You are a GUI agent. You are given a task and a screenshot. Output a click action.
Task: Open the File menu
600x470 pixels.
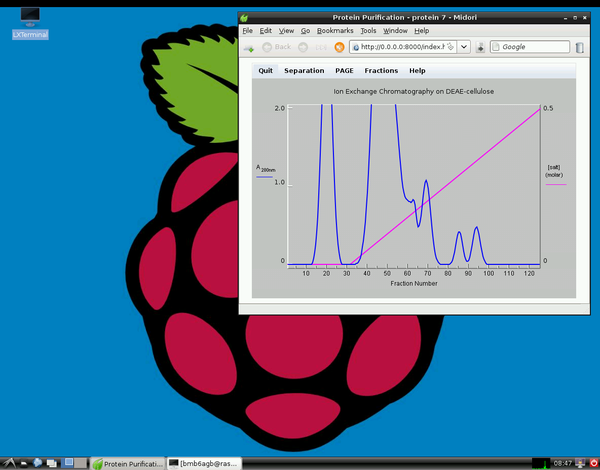pos(248,31)
